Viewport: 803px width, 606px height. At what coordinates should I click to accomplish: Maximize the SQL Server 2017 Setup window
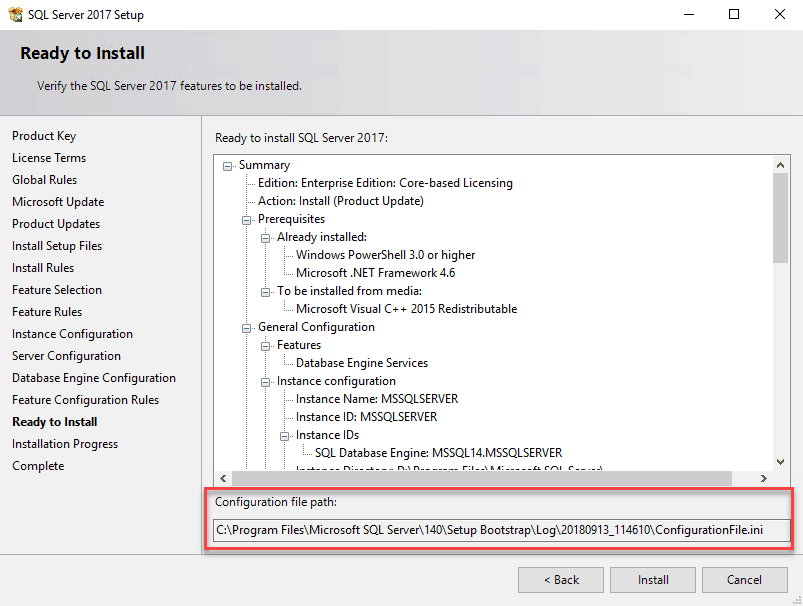pyautogui.click(x=734, y=14)
